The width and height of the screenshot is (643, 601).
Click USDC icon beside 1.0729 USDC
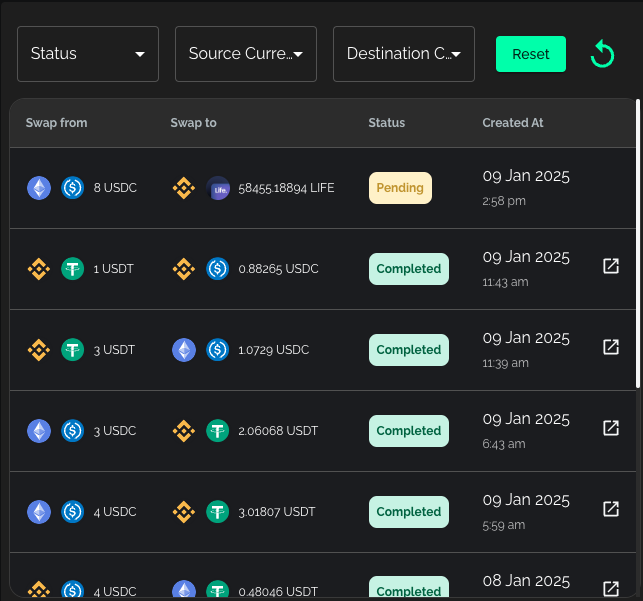tap(217, 350)
